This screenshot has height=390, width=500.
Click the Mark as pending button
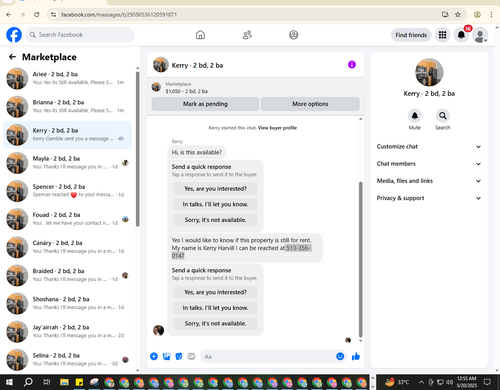coord(205,104)
